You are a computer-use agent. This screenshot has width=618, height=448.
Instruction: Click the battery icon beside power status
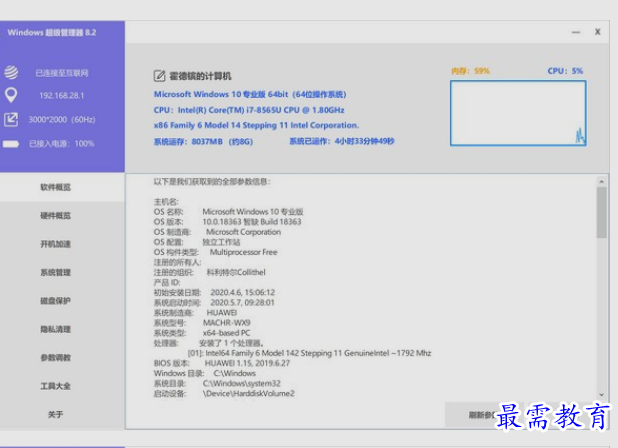pyautogui.click(x=11, y=144)
